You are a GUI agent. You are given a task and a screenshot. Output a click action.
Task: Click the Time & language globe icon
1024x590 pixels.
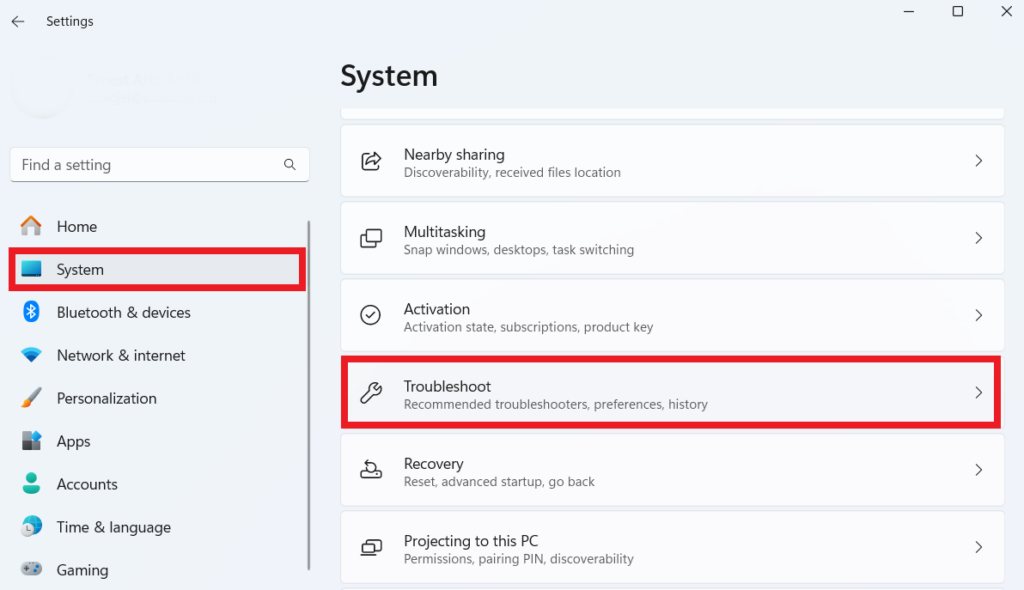31,527
